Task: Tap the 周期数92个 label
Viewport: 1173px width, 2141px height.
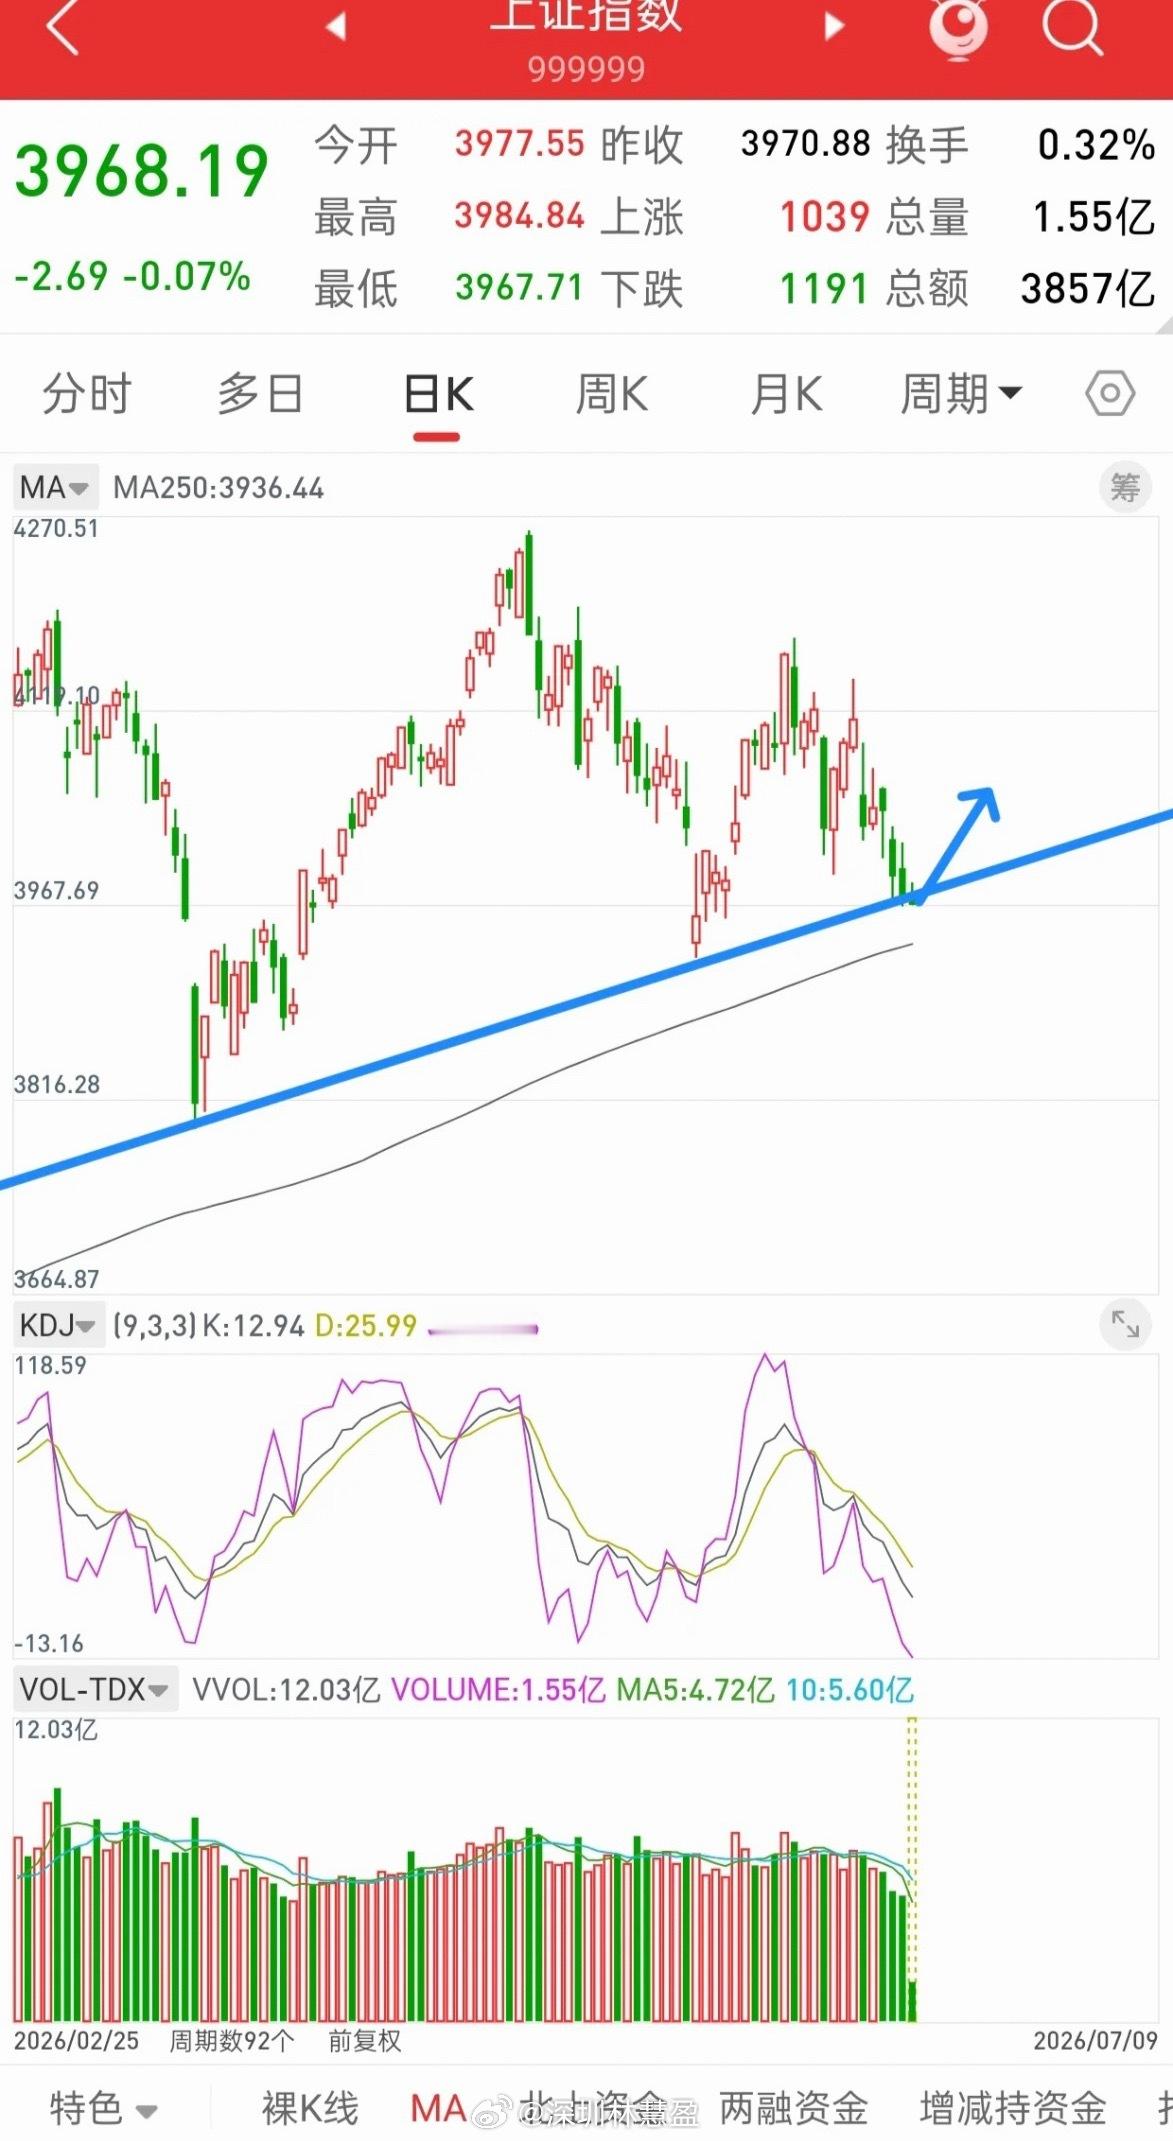Action: 231,2041
